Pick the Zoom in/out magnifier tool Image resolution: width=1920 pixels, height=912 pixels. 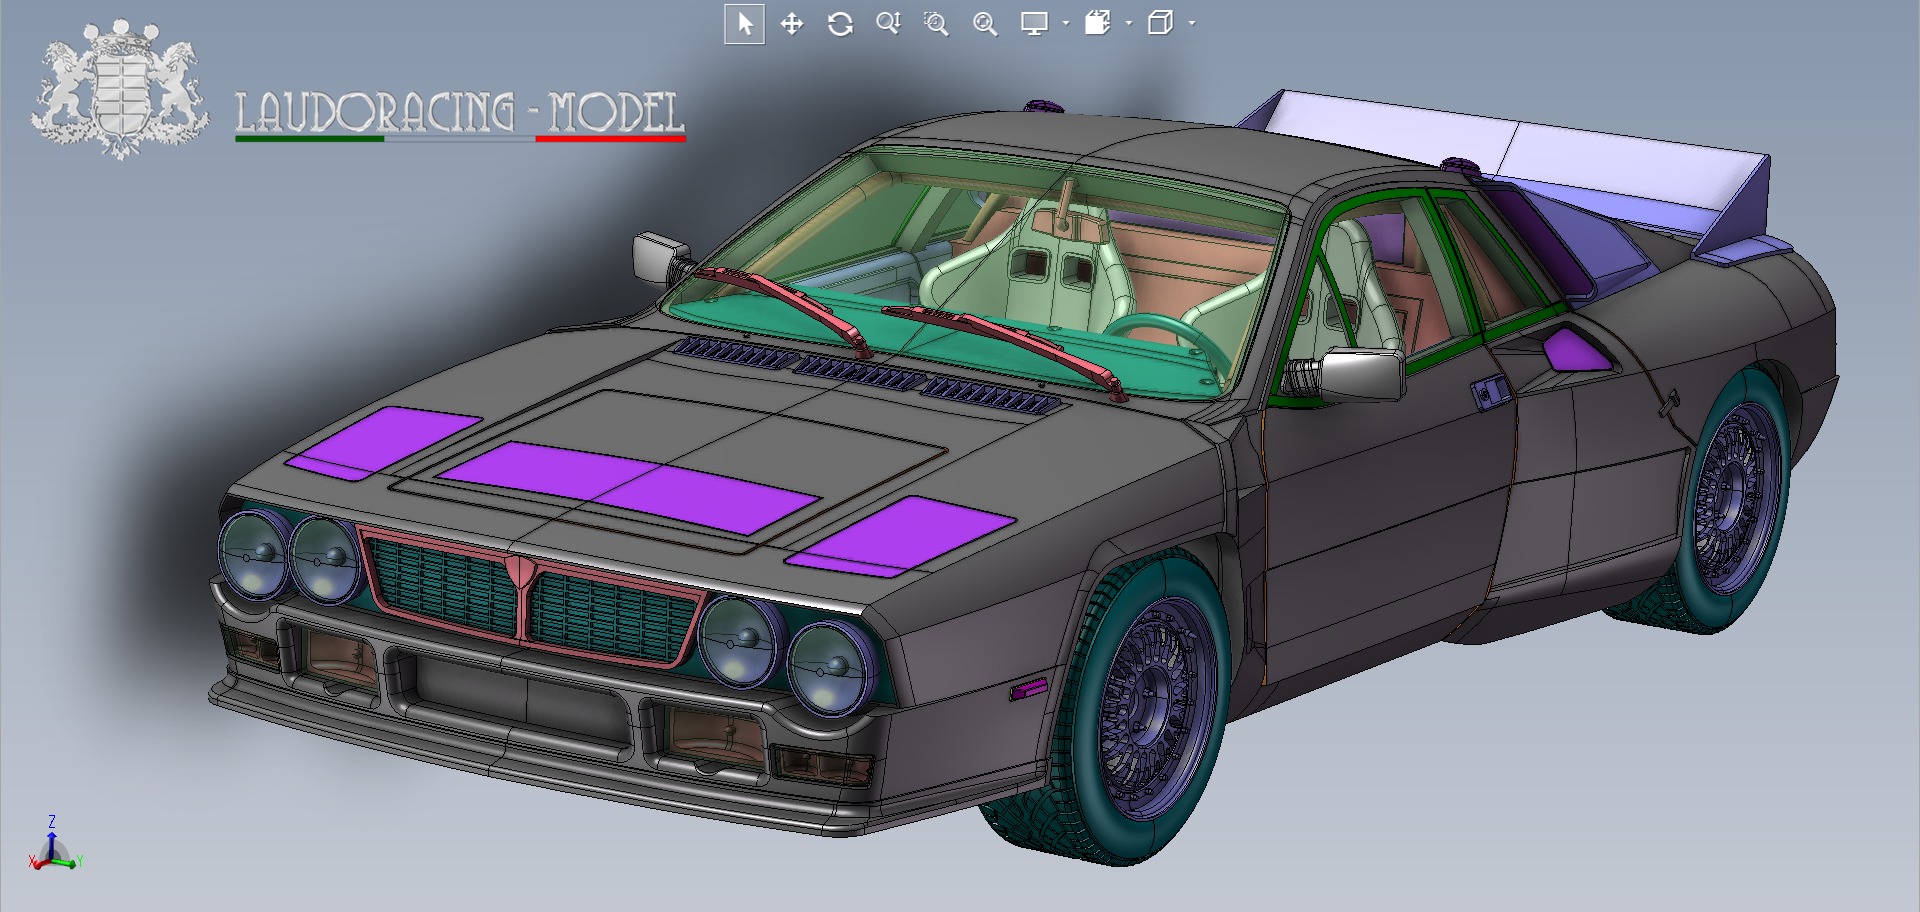888,24
